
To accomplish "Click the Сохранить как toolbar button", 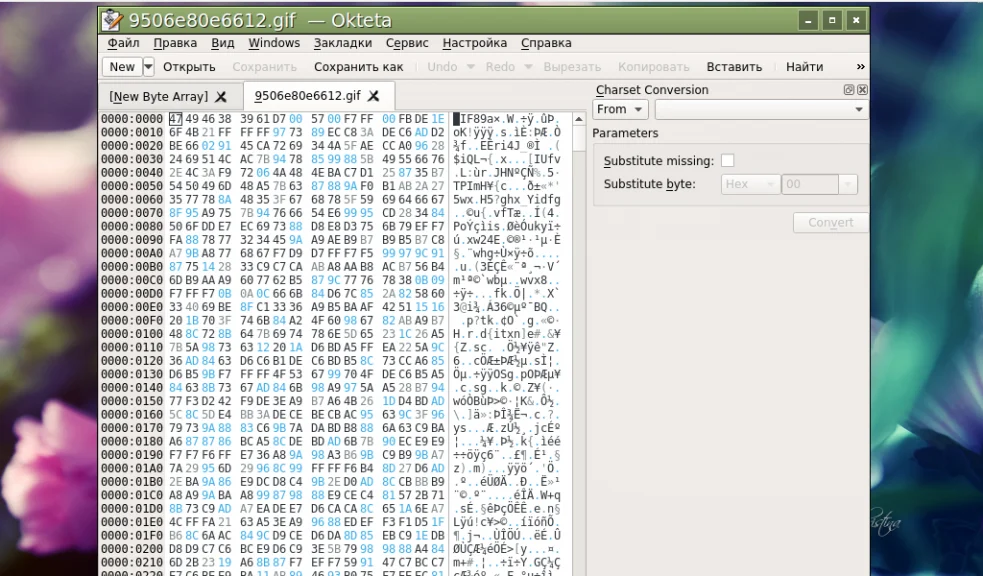I will click(358, 67).
